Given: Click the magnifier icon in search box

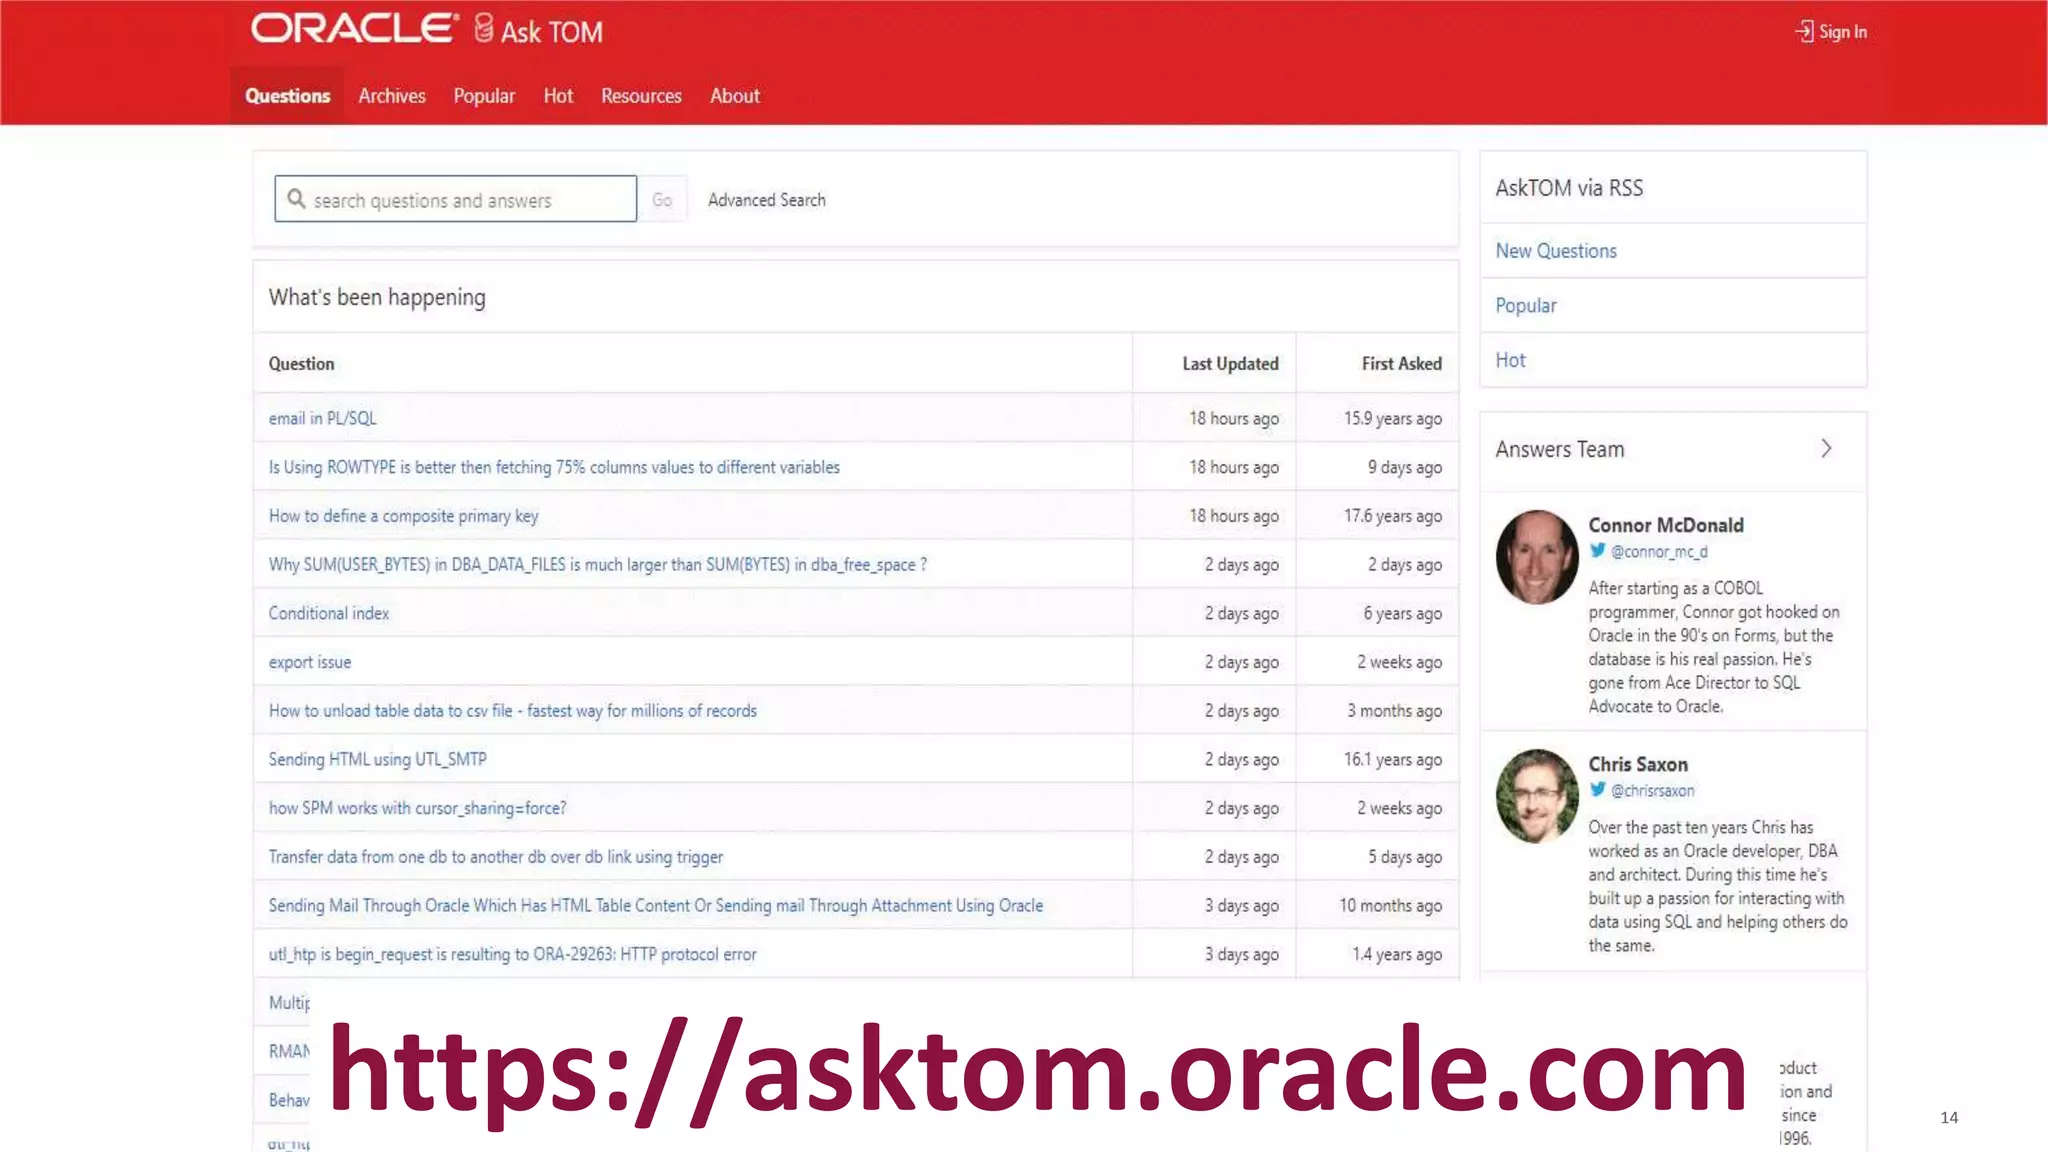Looking at the screenshot, I should [x=296, y=199].
